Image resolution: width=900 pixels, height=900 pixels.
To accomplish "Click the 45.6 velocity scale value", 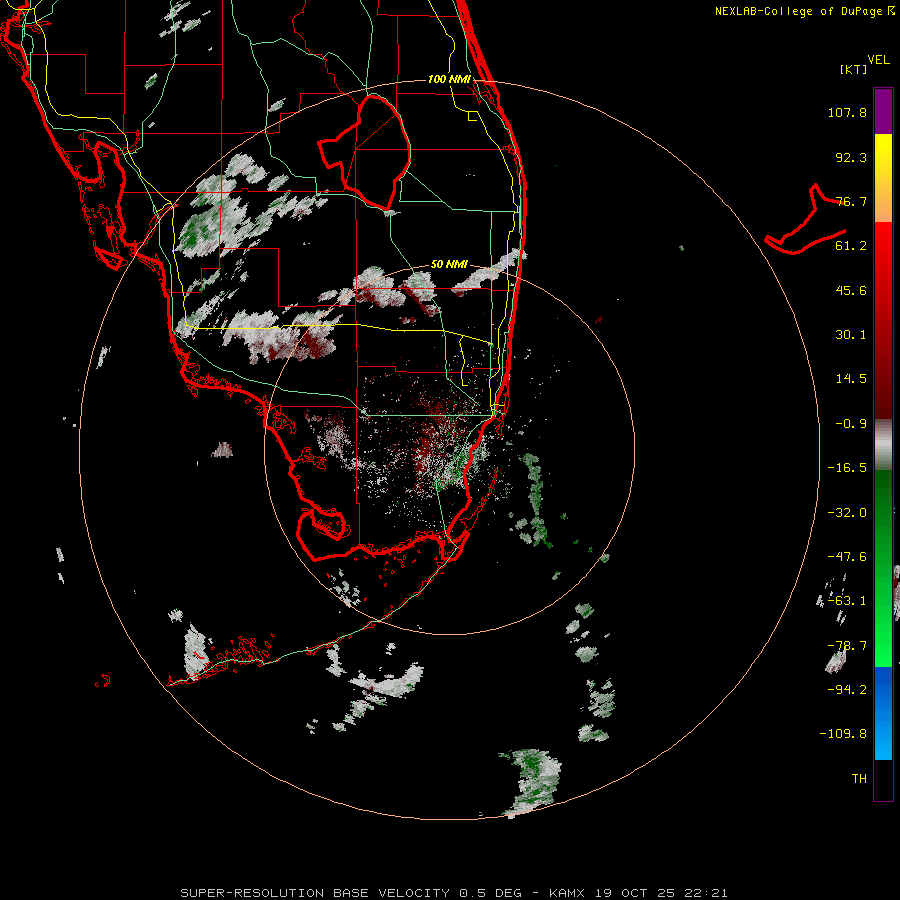I will [851, 290].
